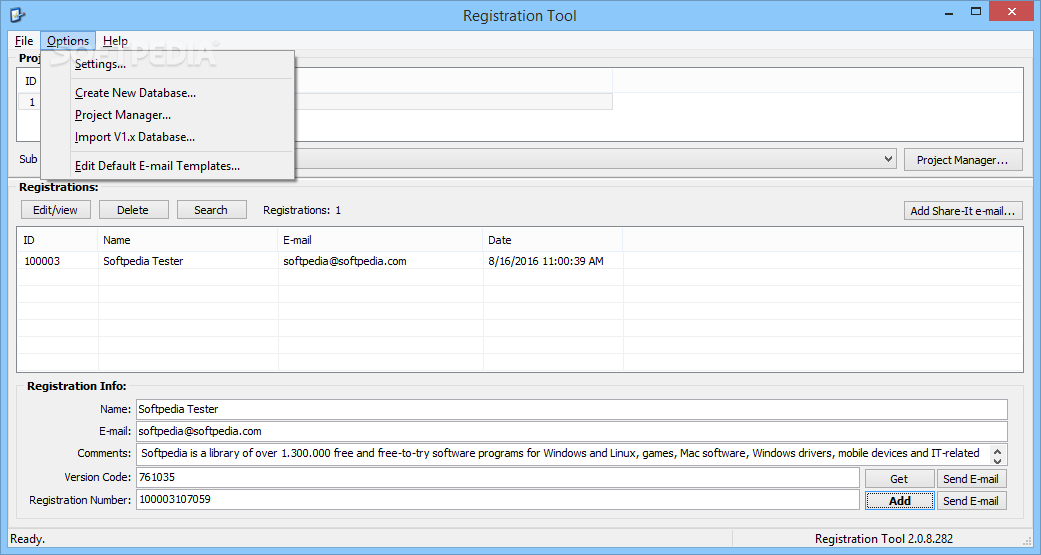
Task: Click Registration Tool 2.0.8.282 version text
Action: tap(884, 539)
